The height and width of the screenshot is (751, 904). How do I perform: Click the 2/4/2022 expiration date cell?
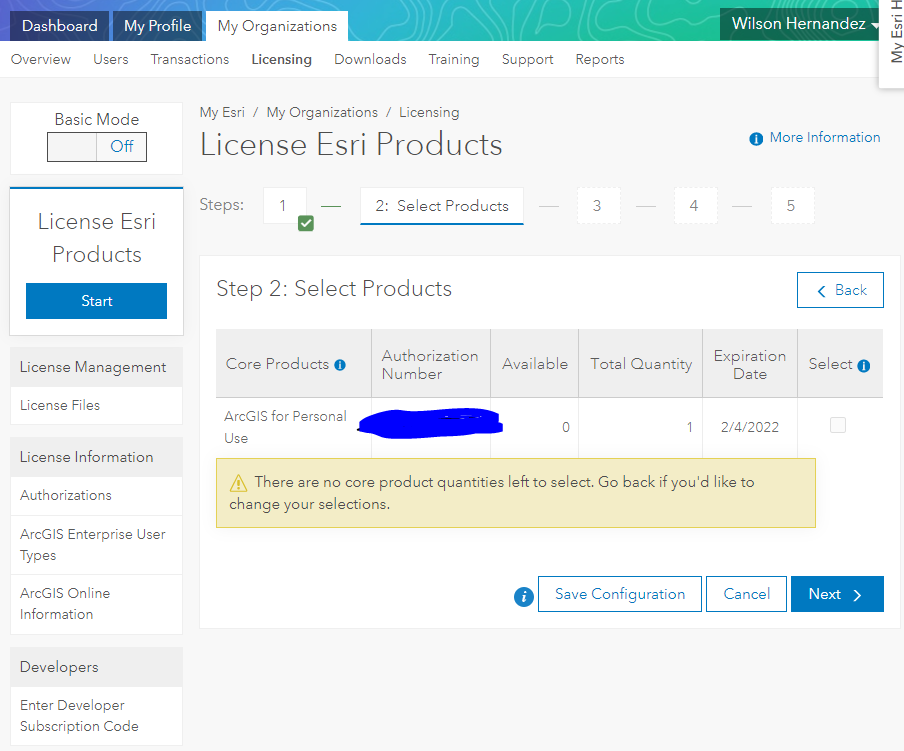749,427
